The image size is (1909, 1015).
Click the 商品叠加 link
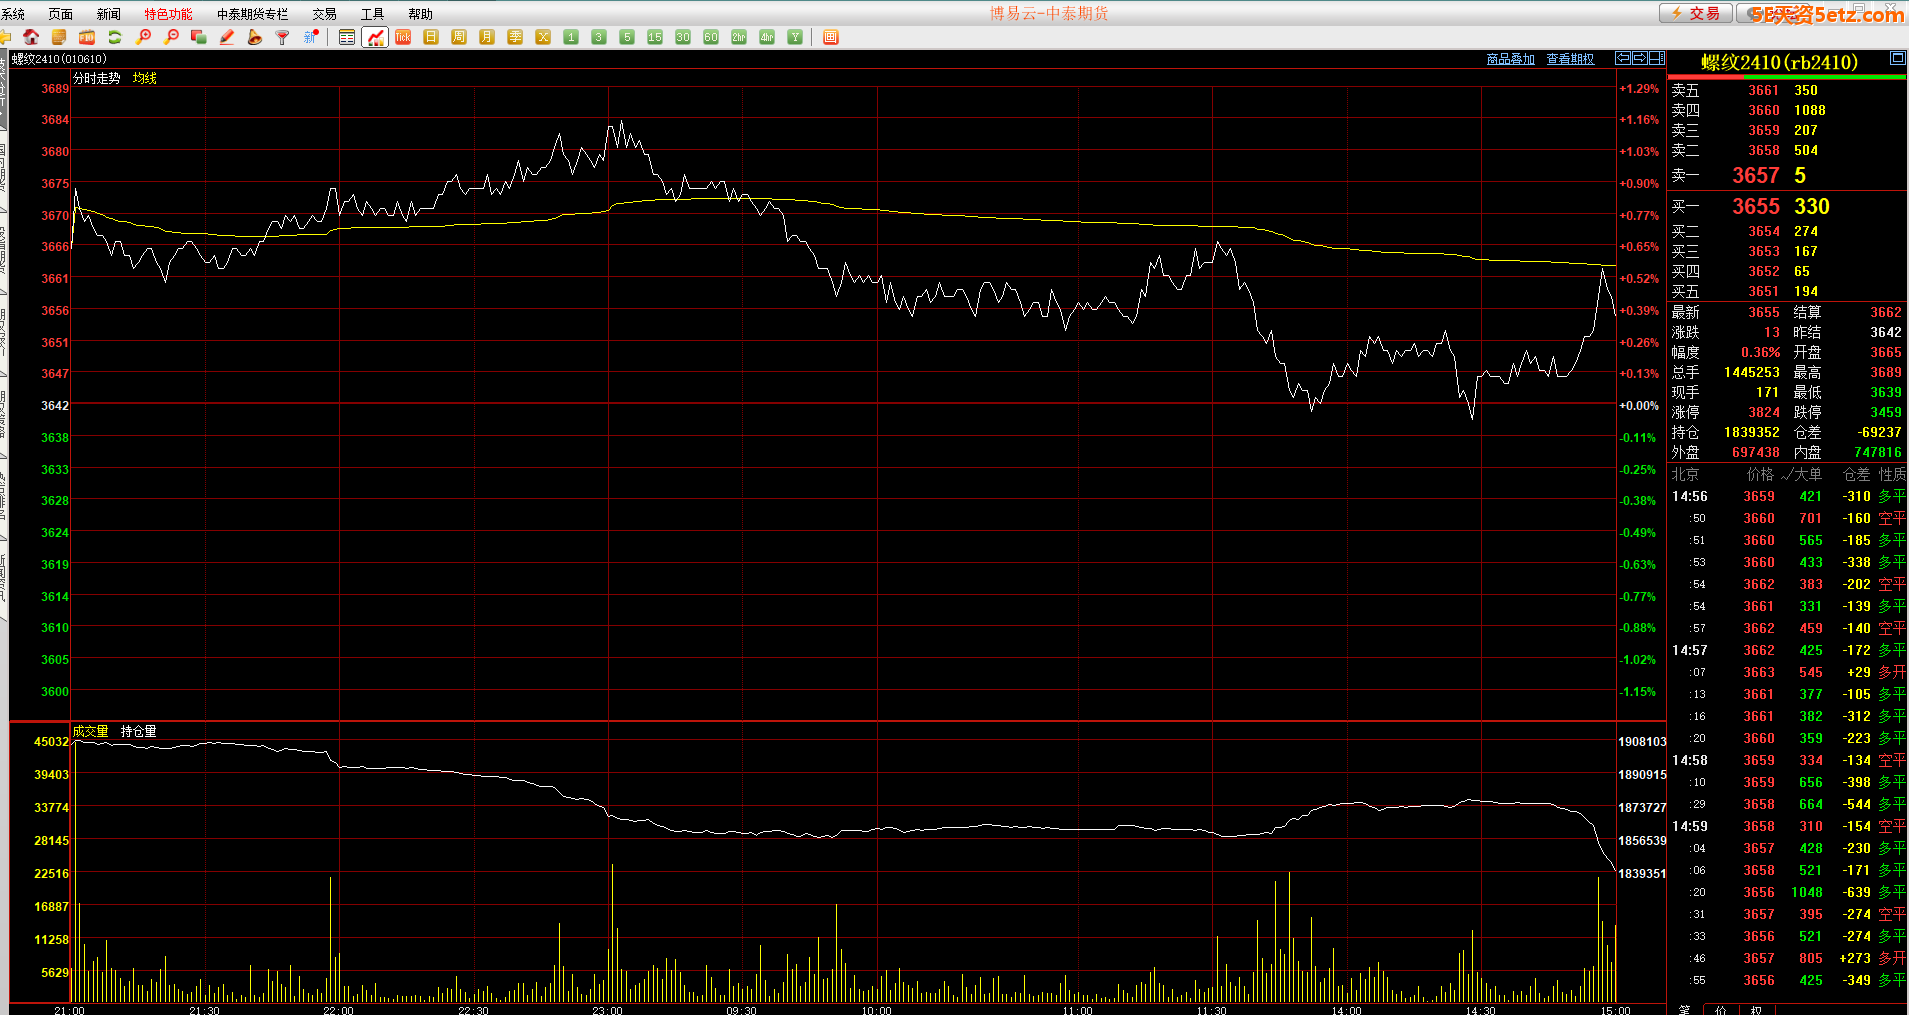coord(1510,59)
